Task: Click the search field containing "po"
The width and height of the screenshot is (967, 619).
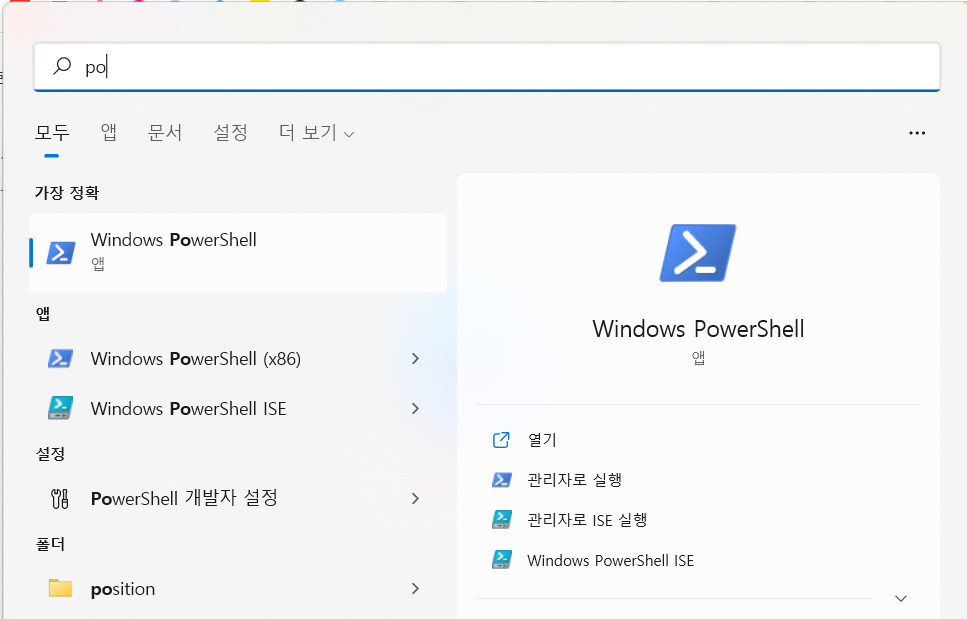Action: (x=487, y=67)
